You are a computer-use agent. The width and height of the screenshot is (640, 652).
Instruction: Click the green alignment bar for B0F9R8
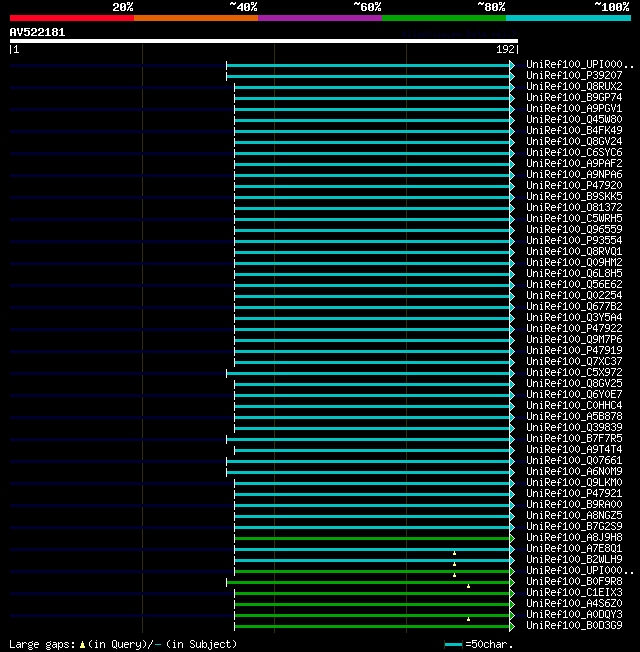(368, 583)
